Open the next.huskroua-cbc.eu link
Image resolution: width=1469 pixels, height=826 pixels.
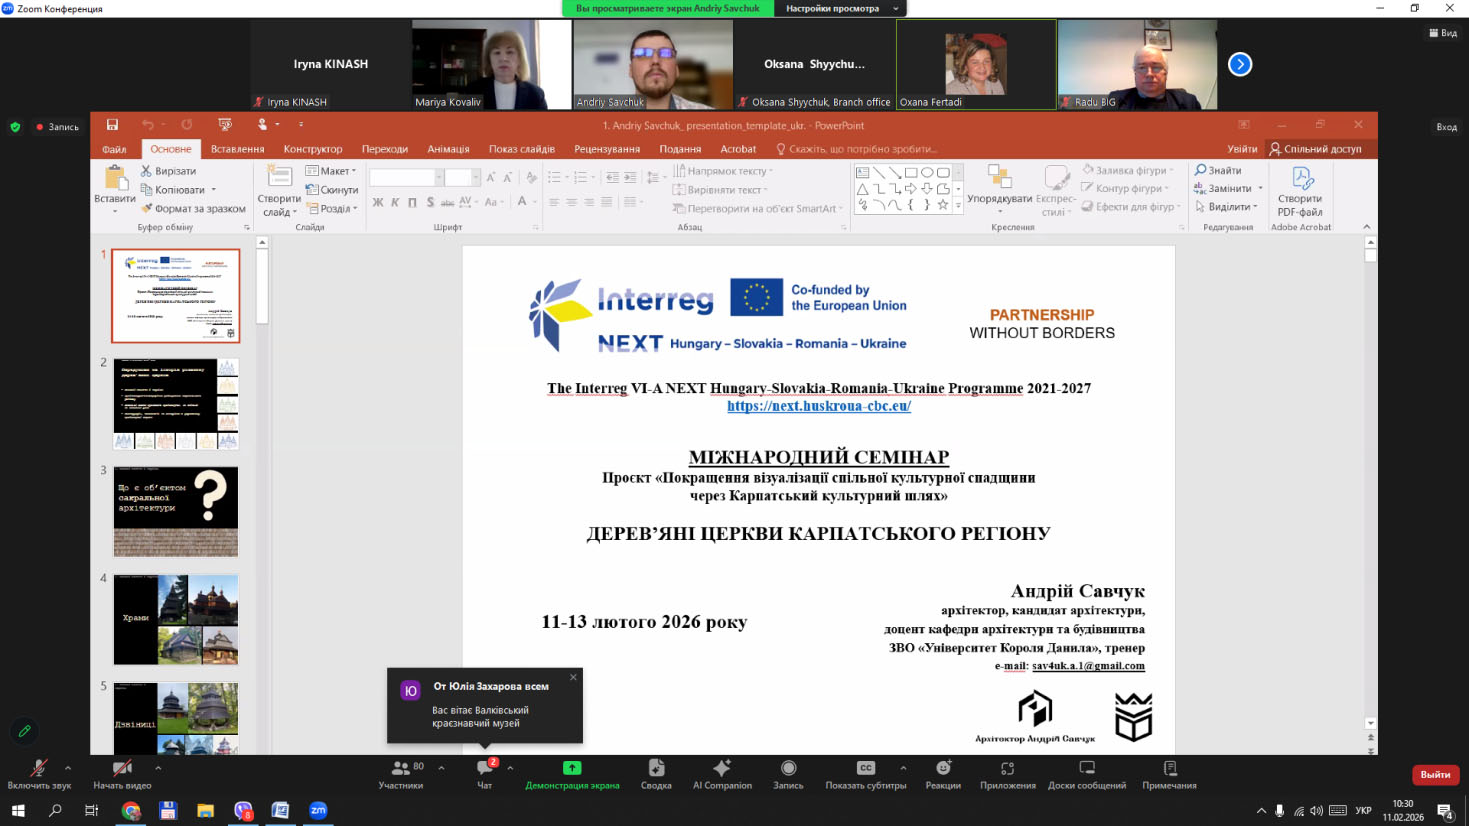coord(818,406)
